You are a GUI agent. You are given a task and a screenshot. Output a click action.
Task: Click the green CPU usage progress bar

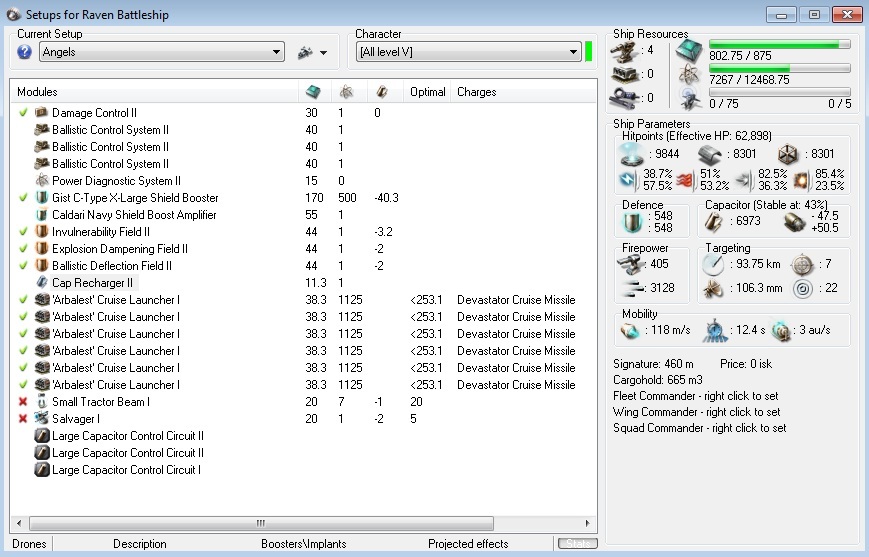point(779,44)
